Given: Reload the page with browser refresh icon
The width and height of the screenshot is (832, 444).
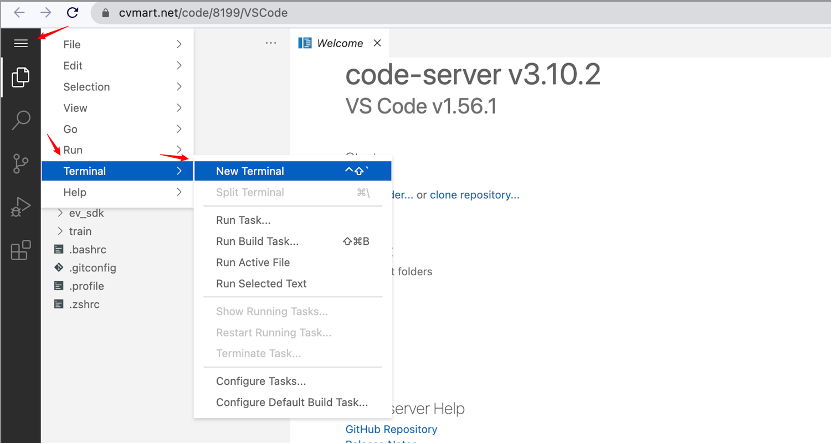Looking at the screenshot, I should coord(72,13).
